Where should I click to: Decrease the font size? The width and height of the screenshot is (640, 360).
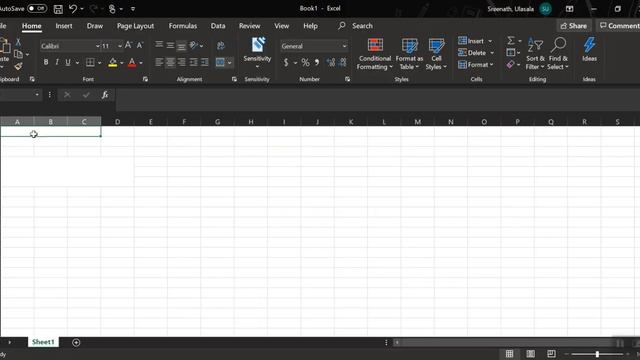tap(140, 46)
